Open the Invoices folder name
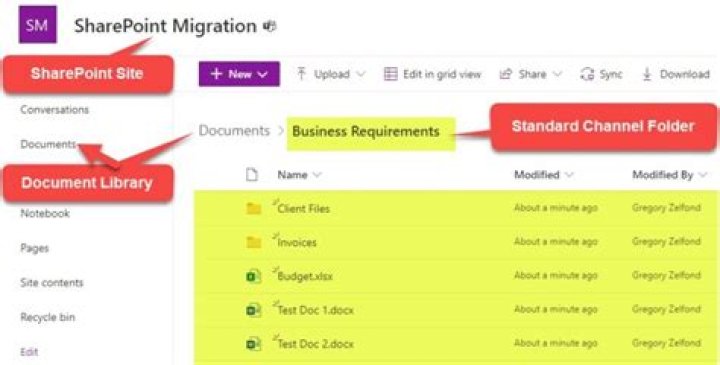Viewport: 720px width, 365px height. click(x=297, y=242)
